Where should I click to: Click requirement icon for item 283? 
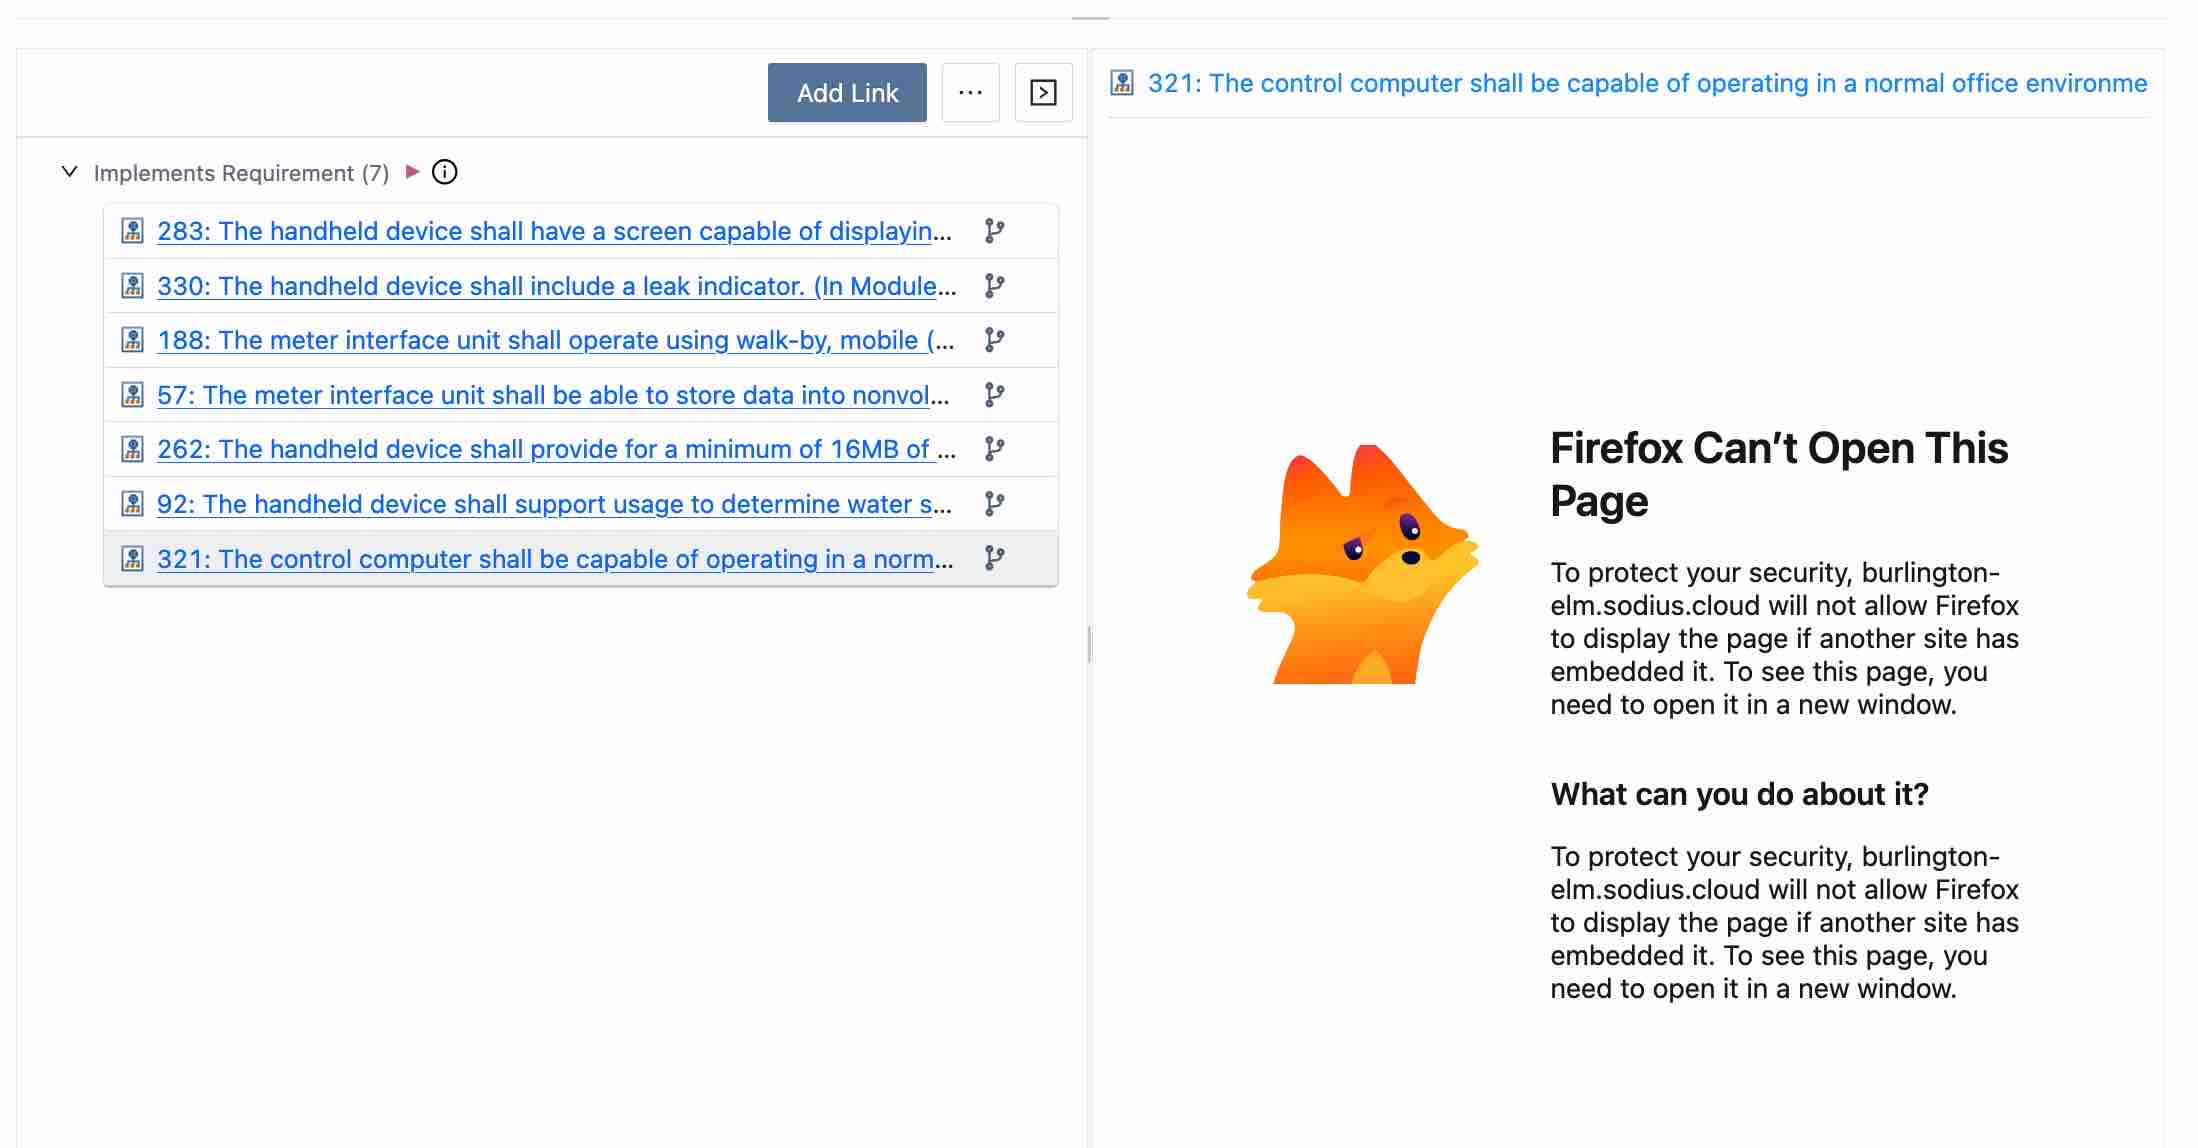click(x=132, y=231)
